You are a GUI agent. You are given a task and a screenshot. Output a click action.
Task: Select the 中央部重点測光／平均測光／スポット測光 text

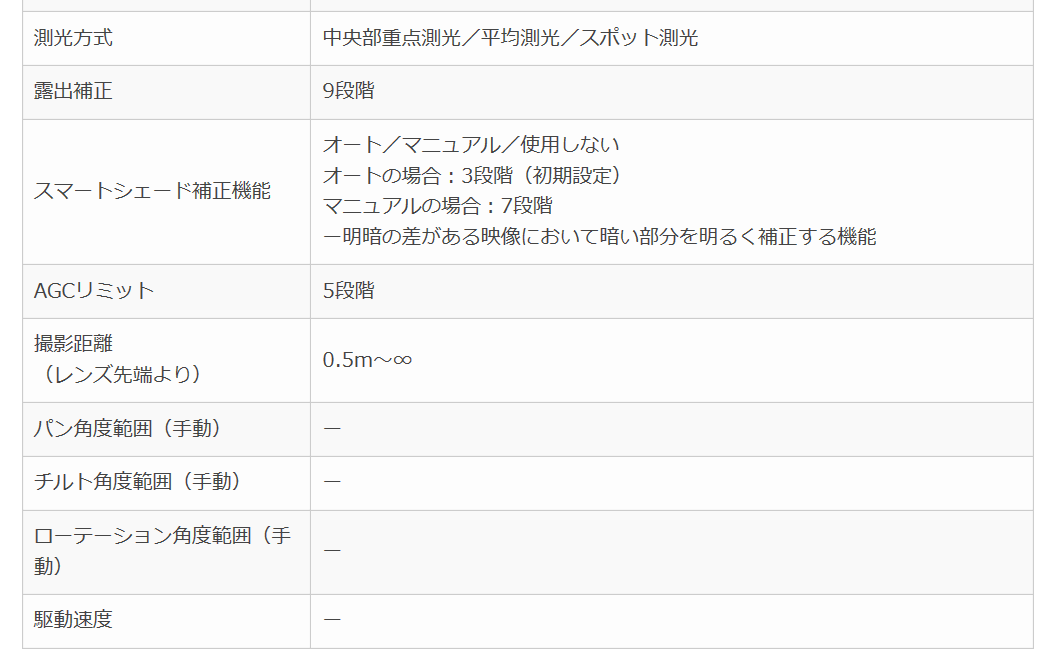click(x=510, y=38)
